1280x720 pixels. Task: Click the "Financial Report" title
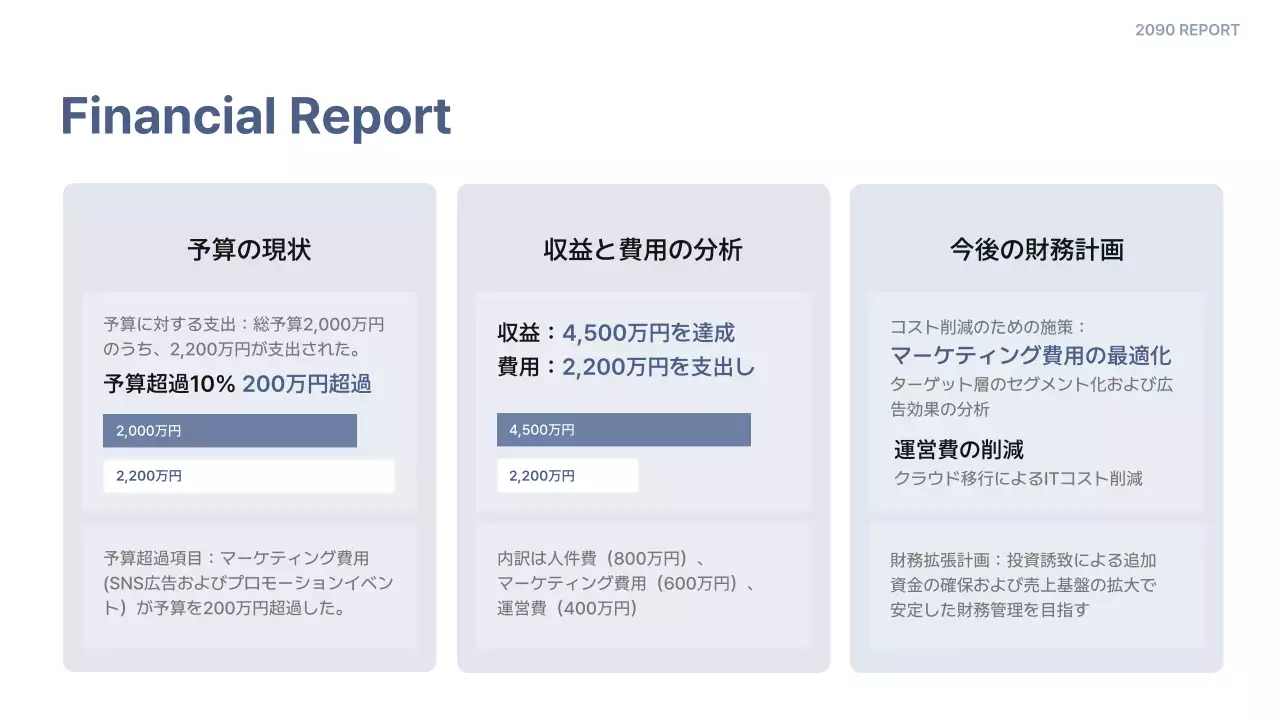pyautogui.click(x=255, y=117)
